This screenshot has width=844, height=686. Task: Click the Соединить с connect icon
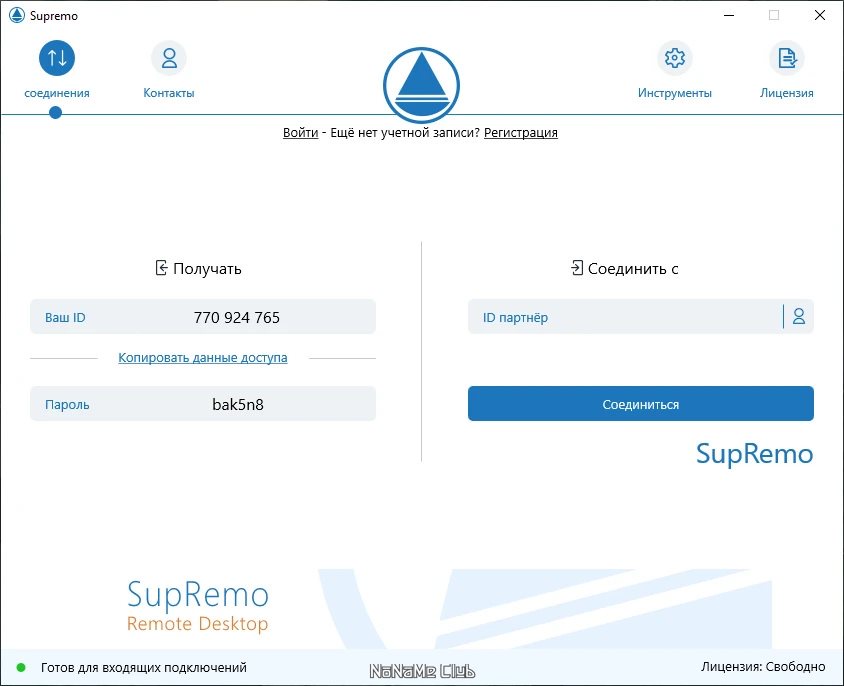tap(576, 268)
